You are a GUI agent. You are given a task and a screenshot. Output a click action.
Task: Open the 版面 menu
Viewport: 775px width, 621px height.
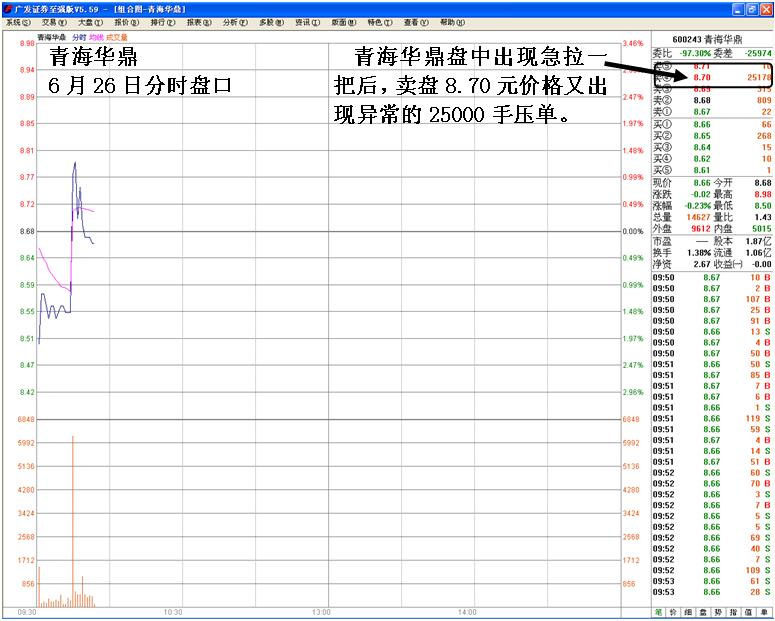point(344,23)
